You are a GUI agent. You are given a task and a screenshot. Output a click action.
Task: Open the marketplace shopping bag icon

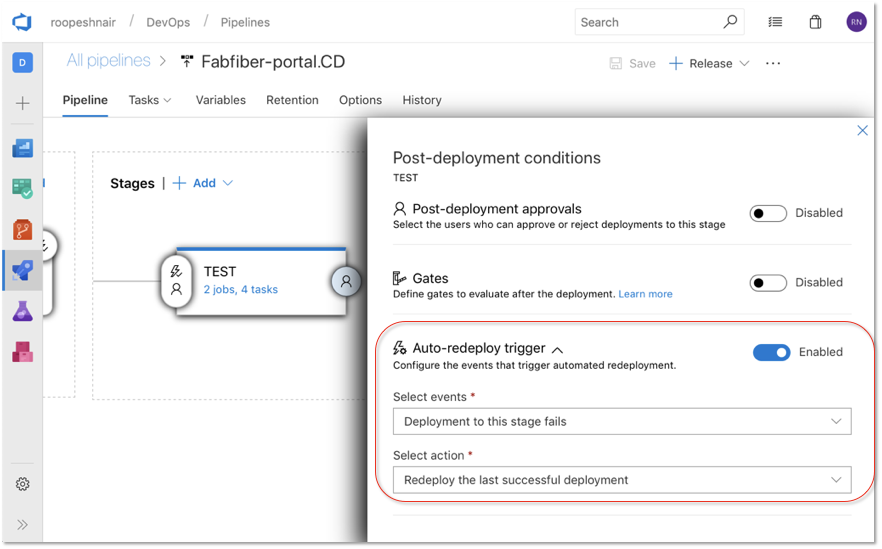[x=815, y=22]
